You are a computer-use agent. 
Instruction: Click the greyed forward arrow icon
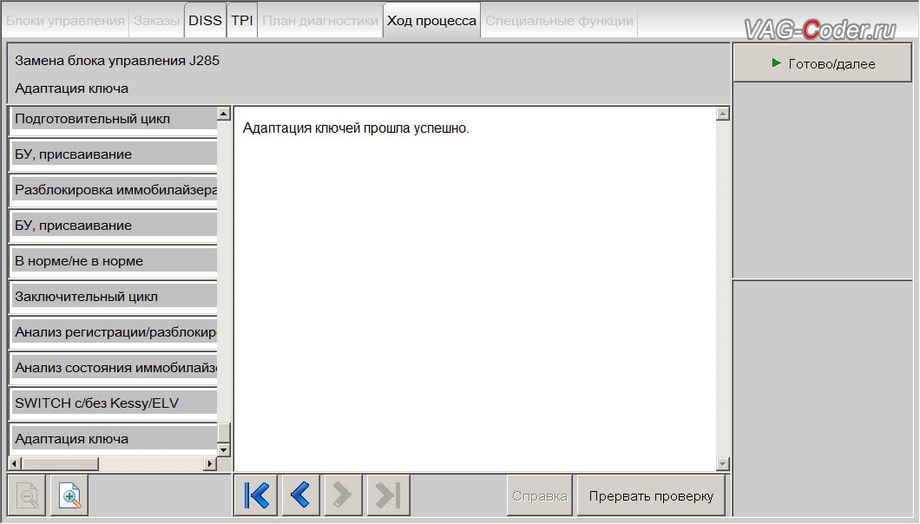click(342, 495)
